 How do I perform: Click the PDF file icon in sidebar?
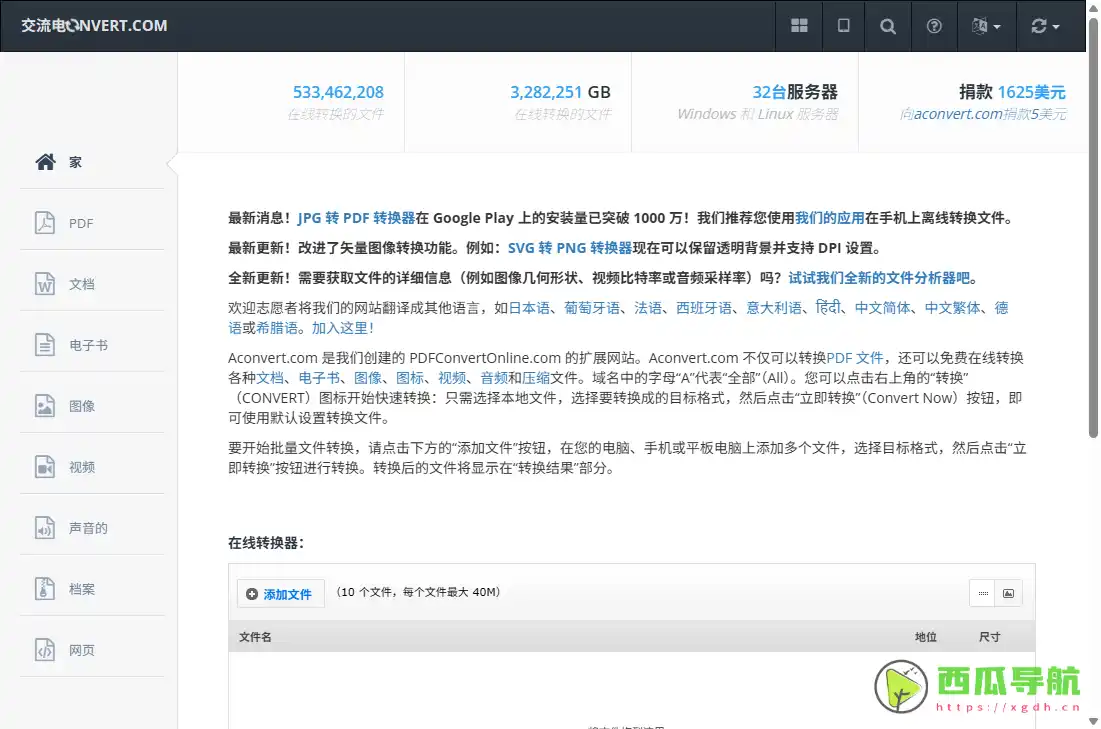45,223
